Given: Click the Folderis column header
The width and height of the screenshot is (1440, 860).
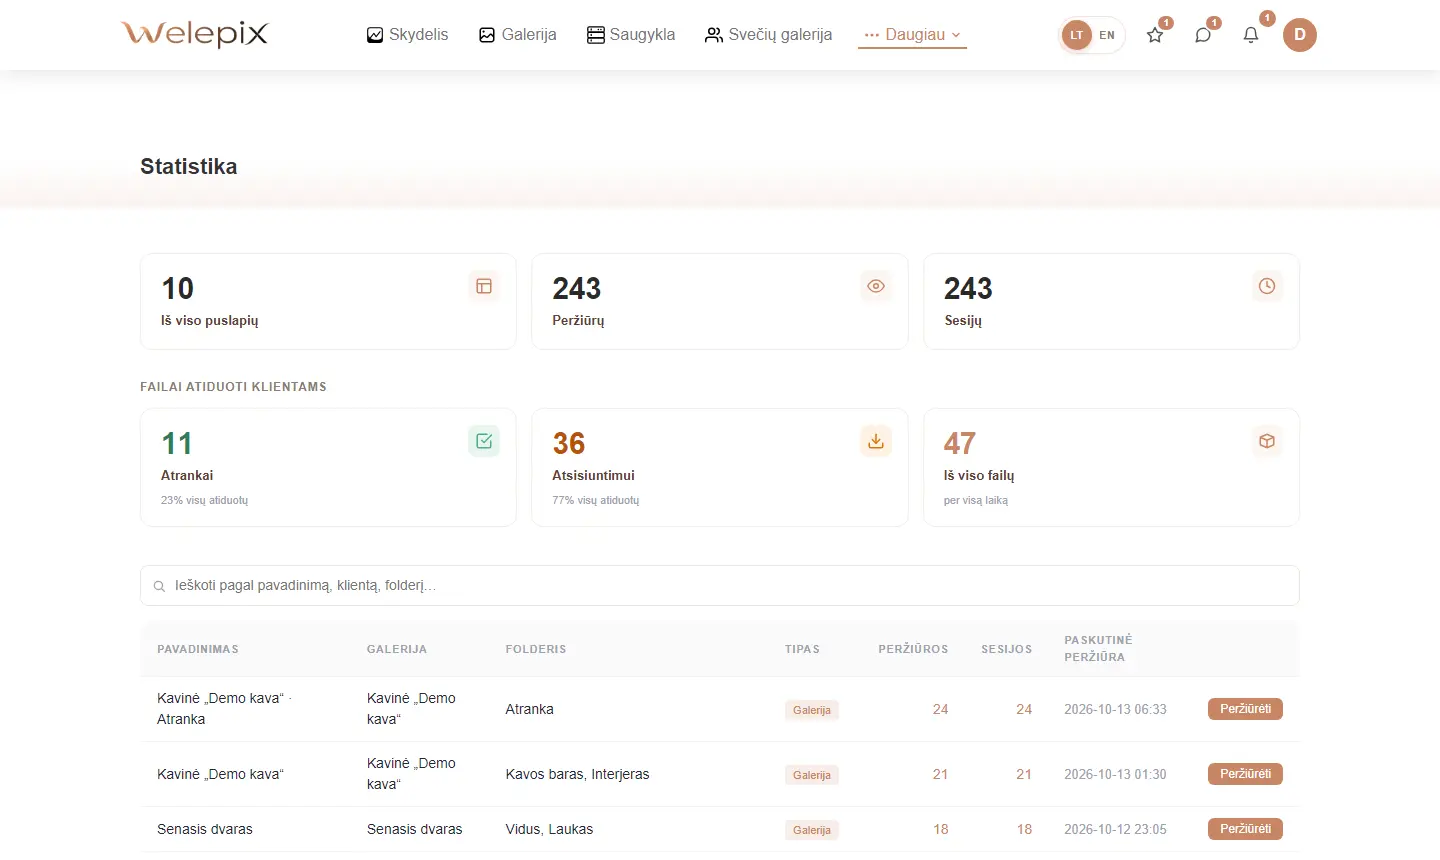Looking at the screenshot, I should pos(536,649).
